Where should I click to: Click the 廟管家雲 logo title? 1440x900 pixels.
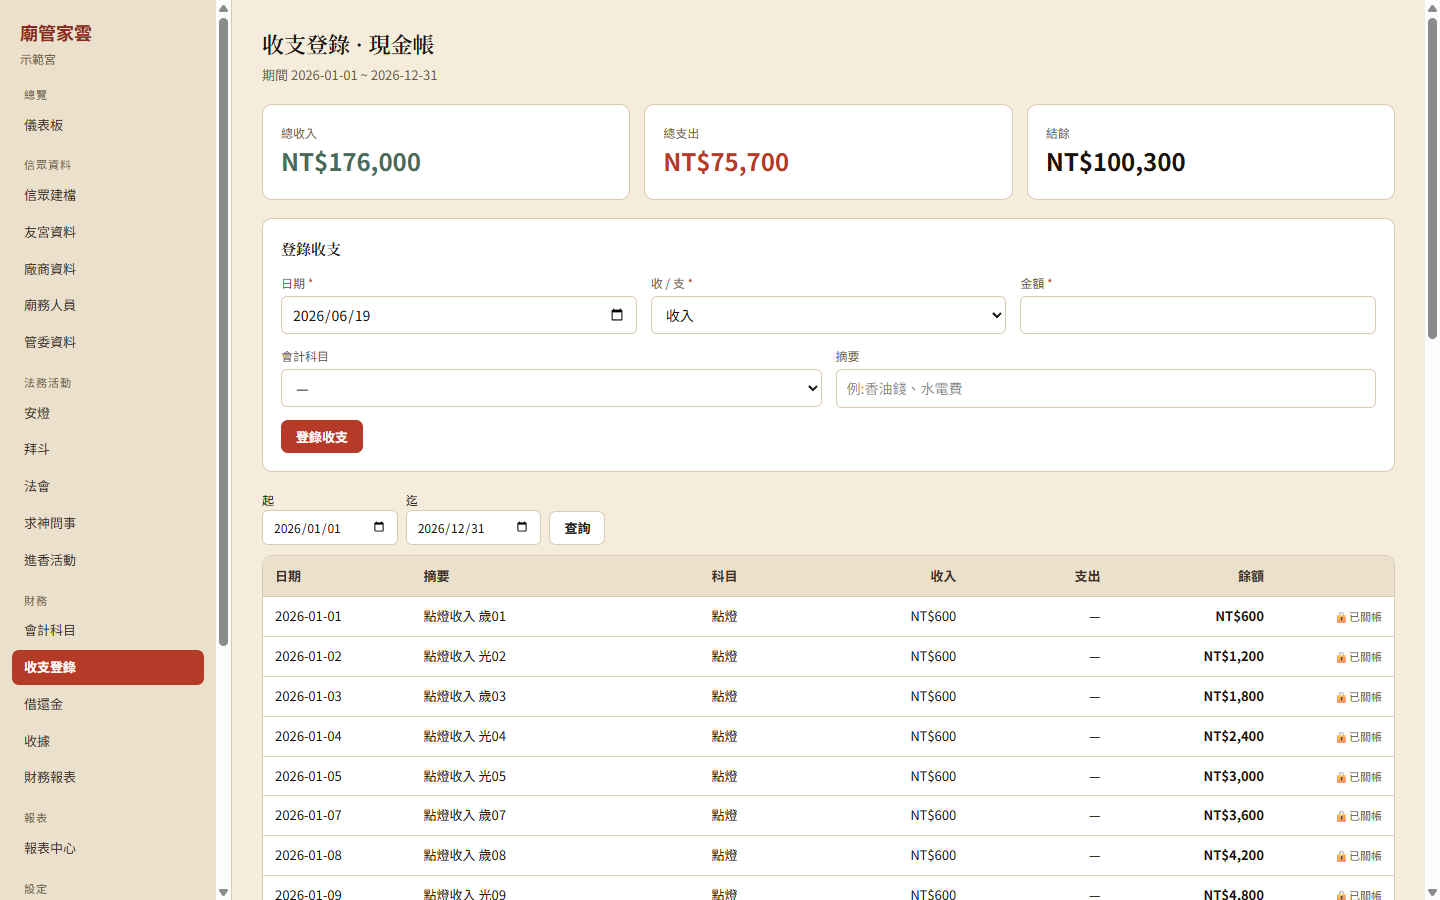coord(56,33)
